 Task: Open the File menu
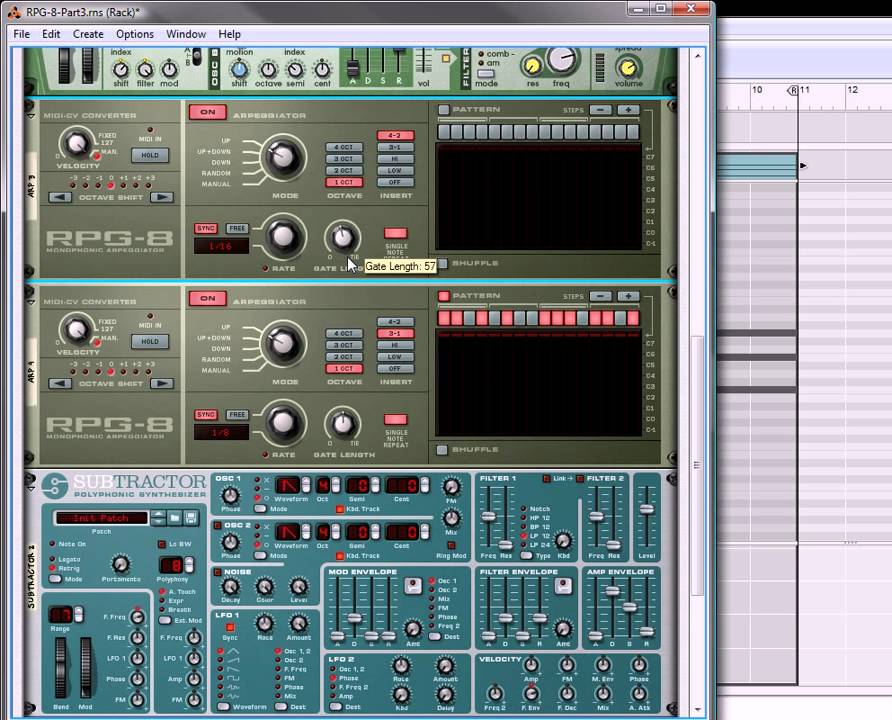pos(22,34)
